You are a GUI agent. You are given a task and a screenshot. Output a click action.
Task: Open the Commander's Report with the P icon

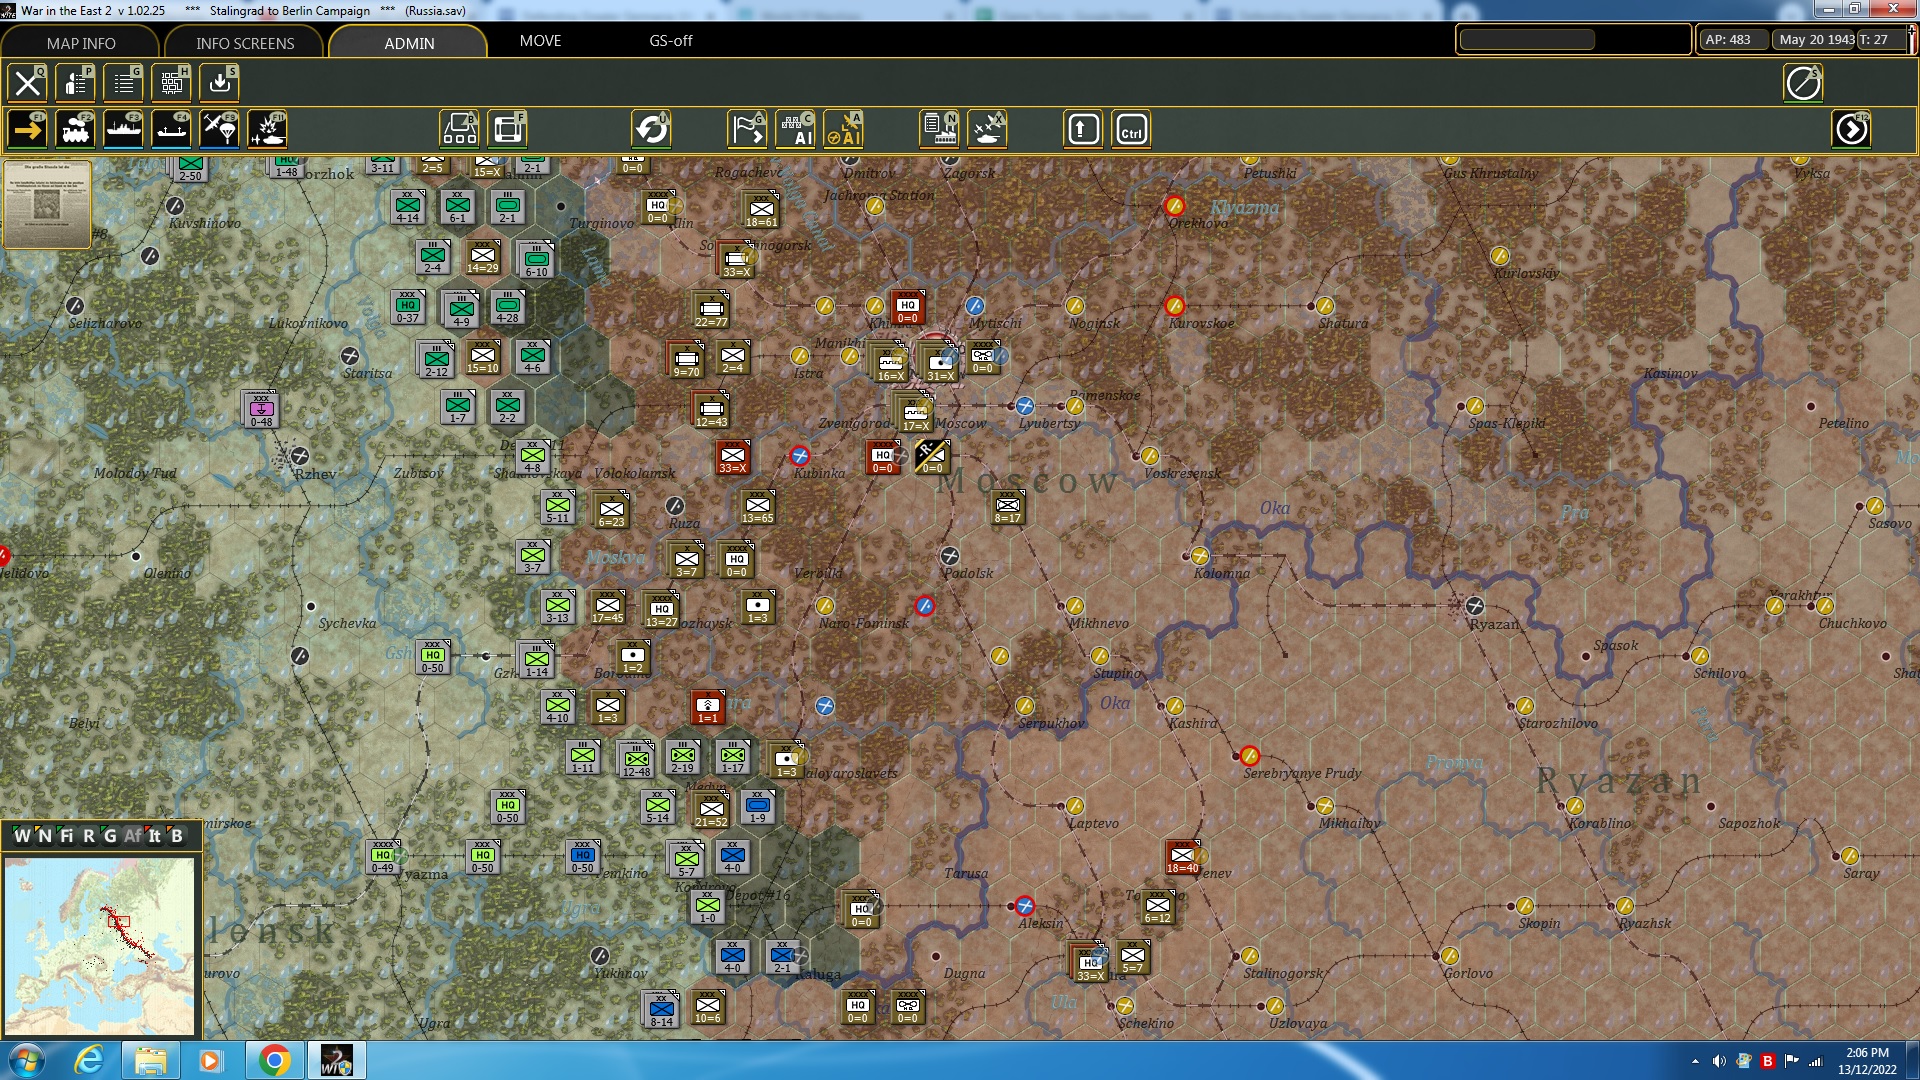tap(76, 83)
